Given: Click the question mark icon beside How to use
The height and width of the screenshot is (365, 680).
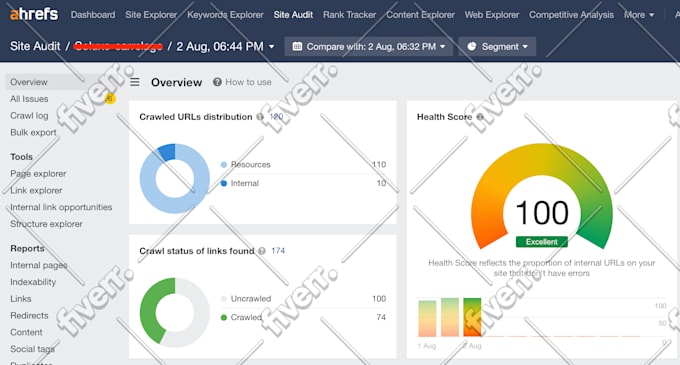Looking at the screenshot, I should pos(217,82).
